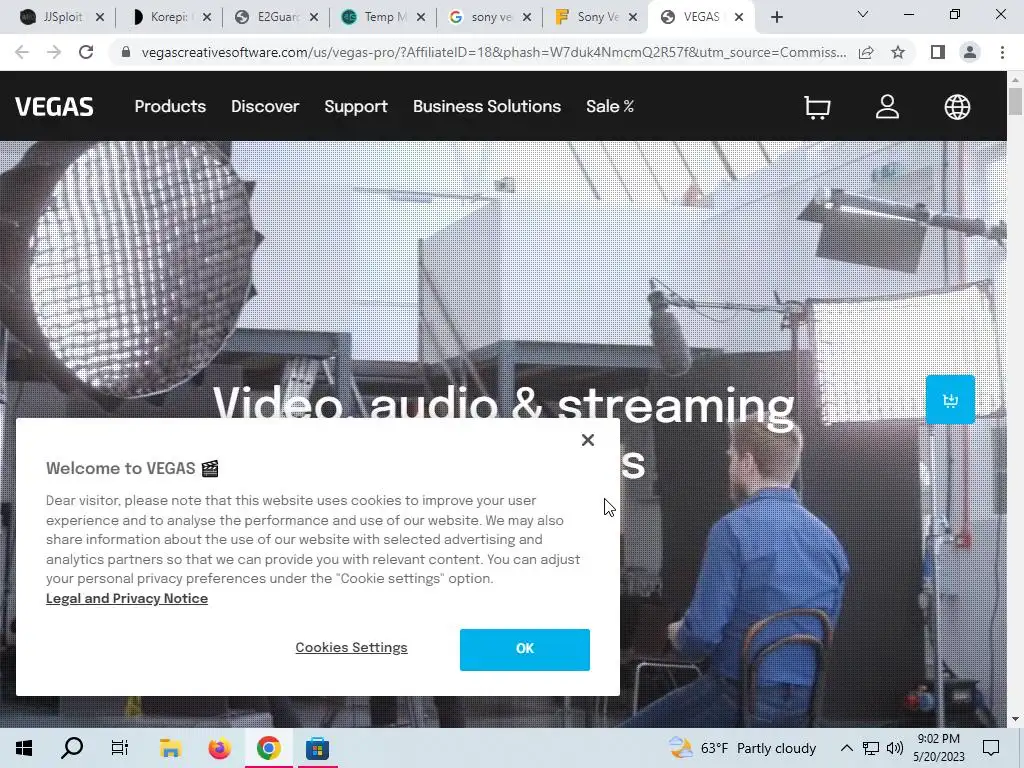The width and height of the screenshot is (1024, 768).
Task: Close the Temp Mail tab
Action: [x=421, y=17]
